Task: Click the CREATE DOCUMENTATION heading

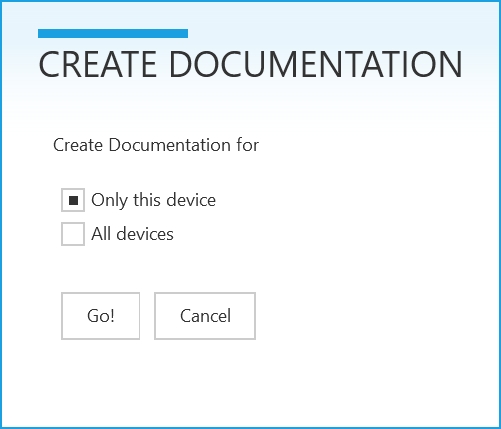Action: coord(250,64)
